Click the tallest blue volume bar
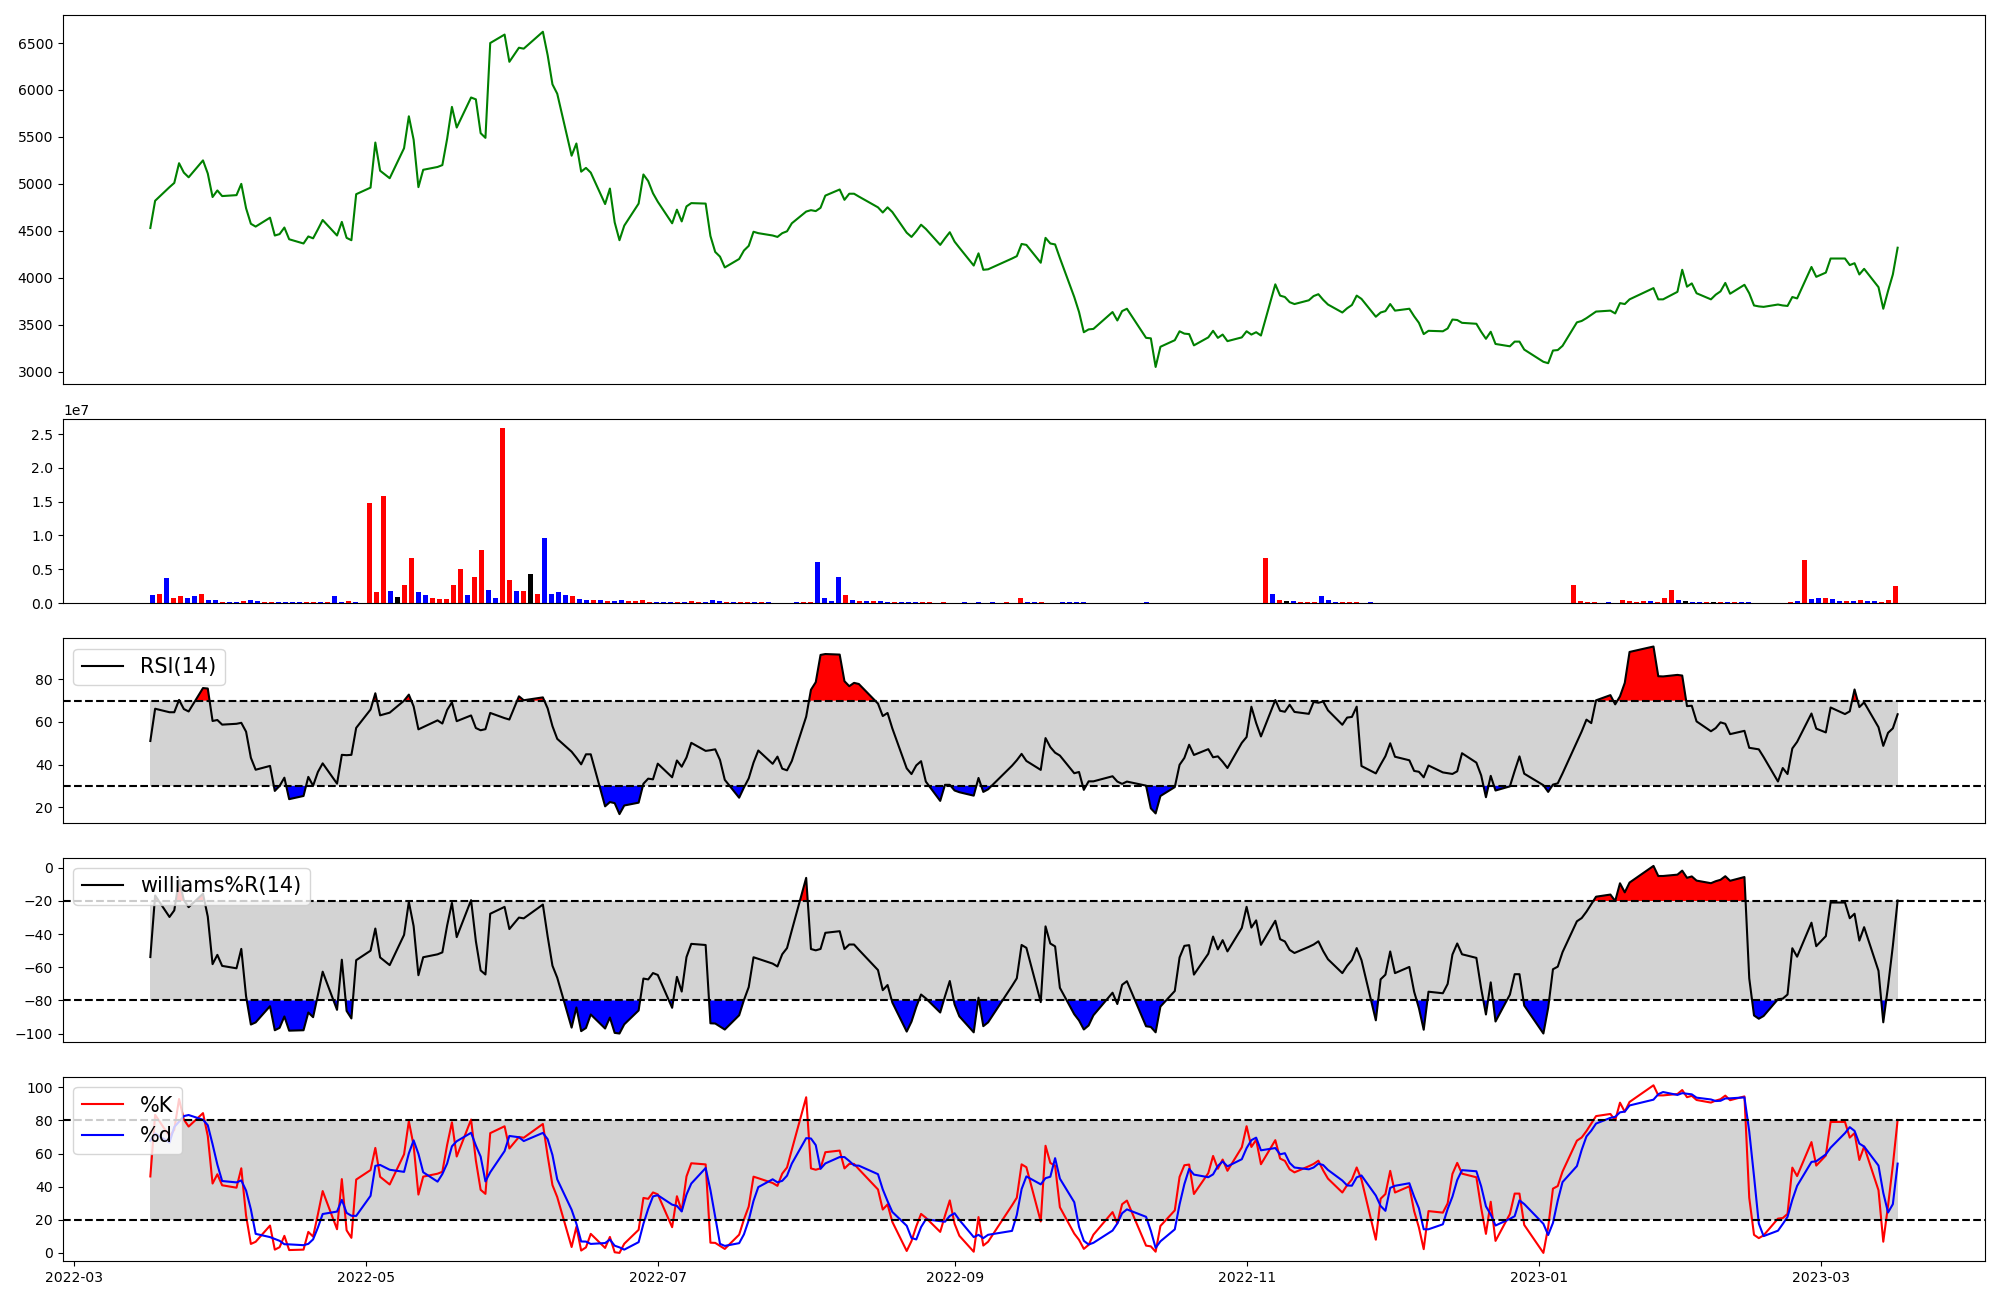Image resolution: width=2000 pixels, height=1300 pixels. coord(544,572)
